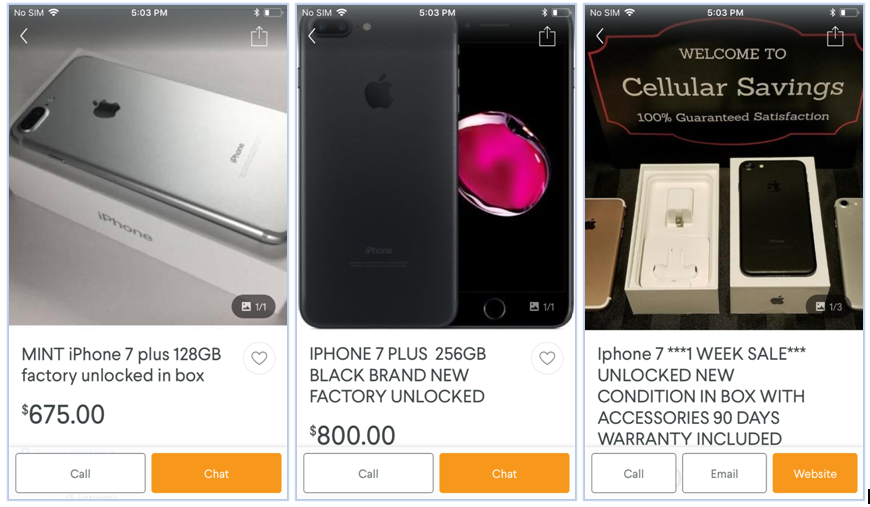Favorite the MINT iPhone 7 plus 128GB listing
Viewport: 870px width, 507px height.
tap(259, 358)
